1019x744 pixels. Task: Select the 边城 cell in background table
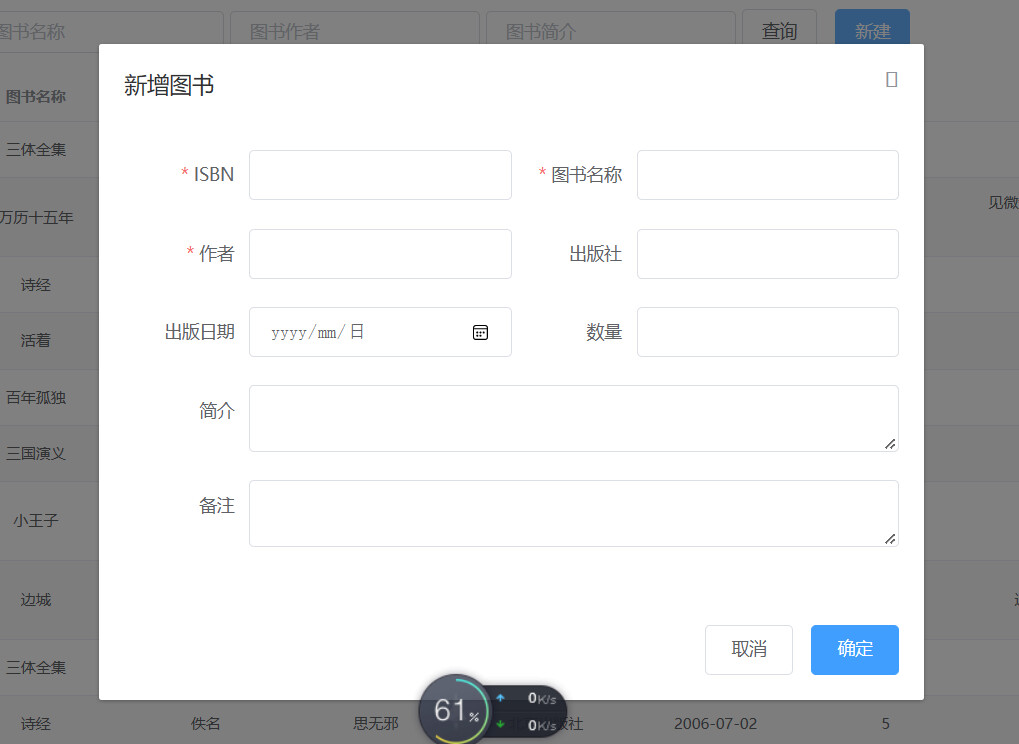pyautogui.click(x=36, y=600)
